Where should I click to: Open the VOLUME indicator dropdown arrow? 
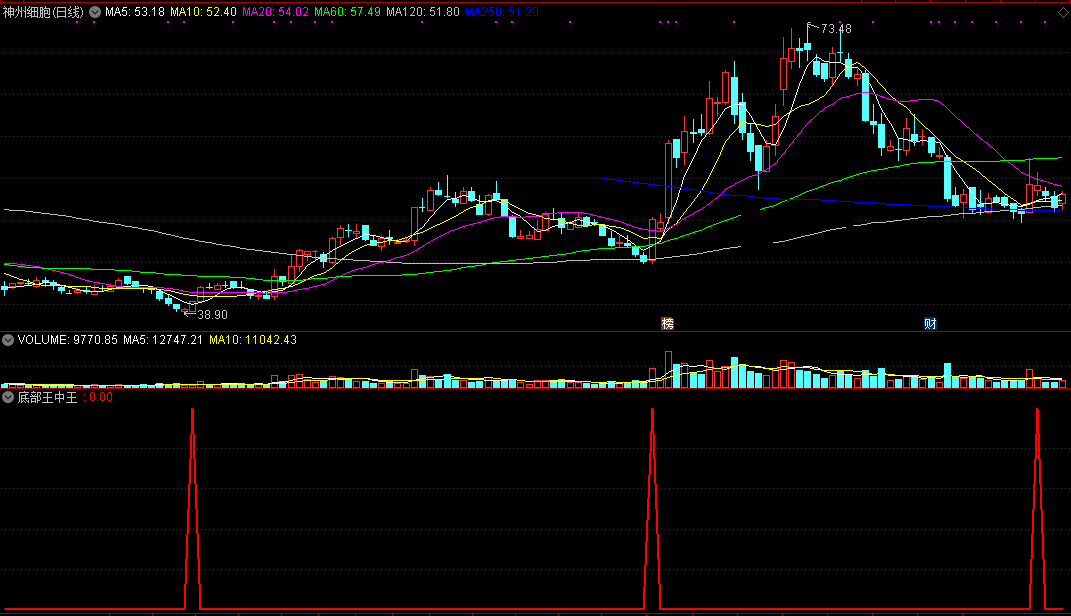[8, 339]
